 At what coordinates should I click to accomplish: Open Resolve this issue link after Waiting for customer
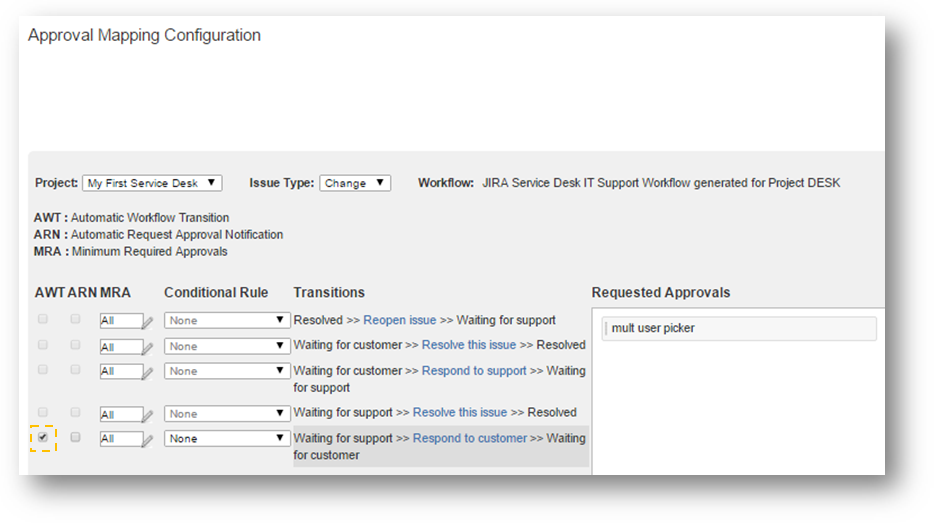point(468,345)
